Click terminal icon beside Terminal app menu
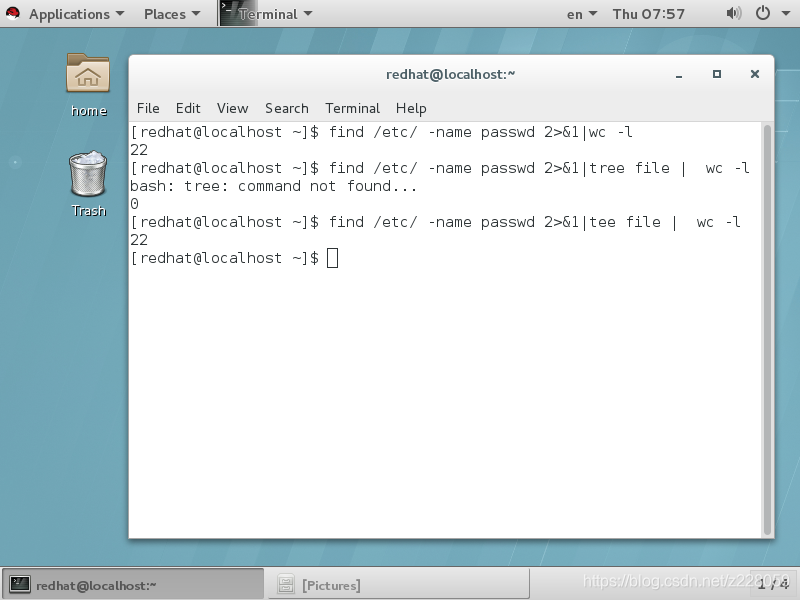 pyautogui.click(x=229, y=13)
